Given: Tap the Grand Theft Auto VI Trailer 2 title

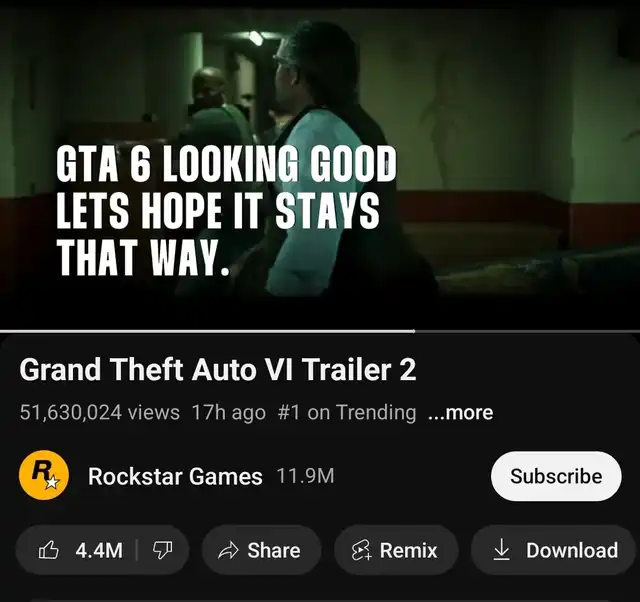Looking at the screenshot, I should coord(218,370).
